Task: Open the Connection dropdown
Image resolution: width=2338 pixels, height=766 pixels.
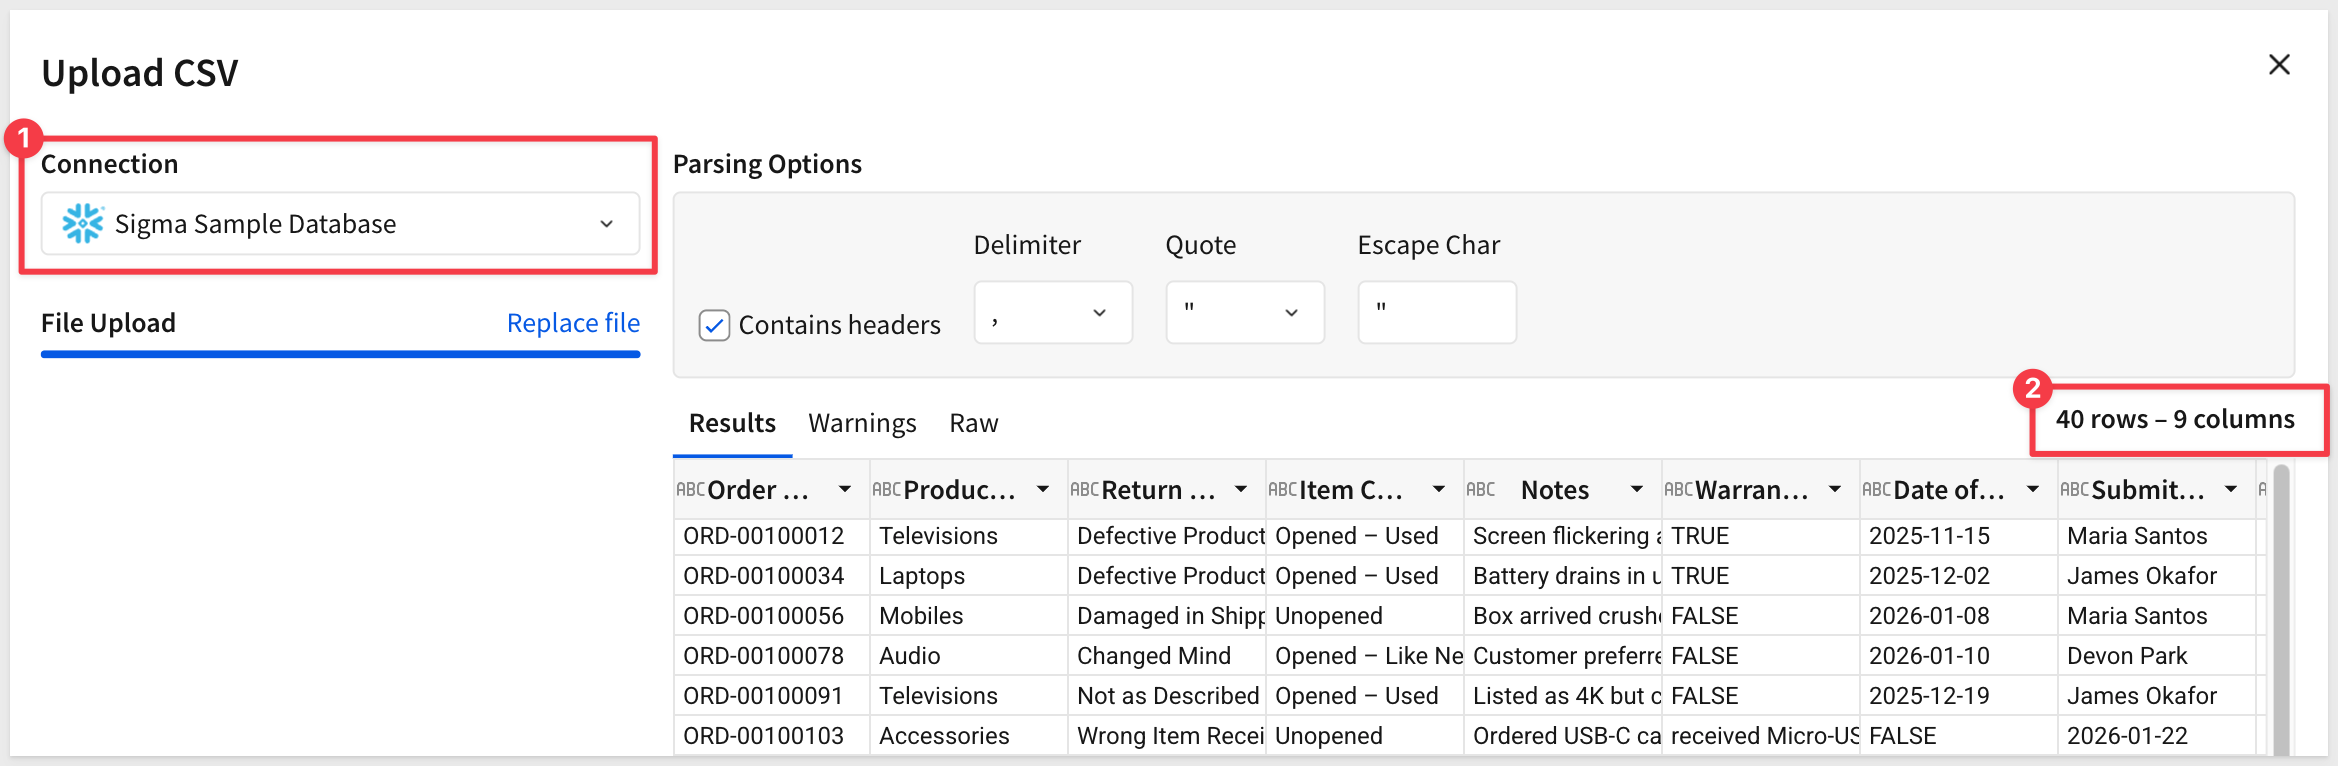Action: pyautogui.click(x=340, y=224)
